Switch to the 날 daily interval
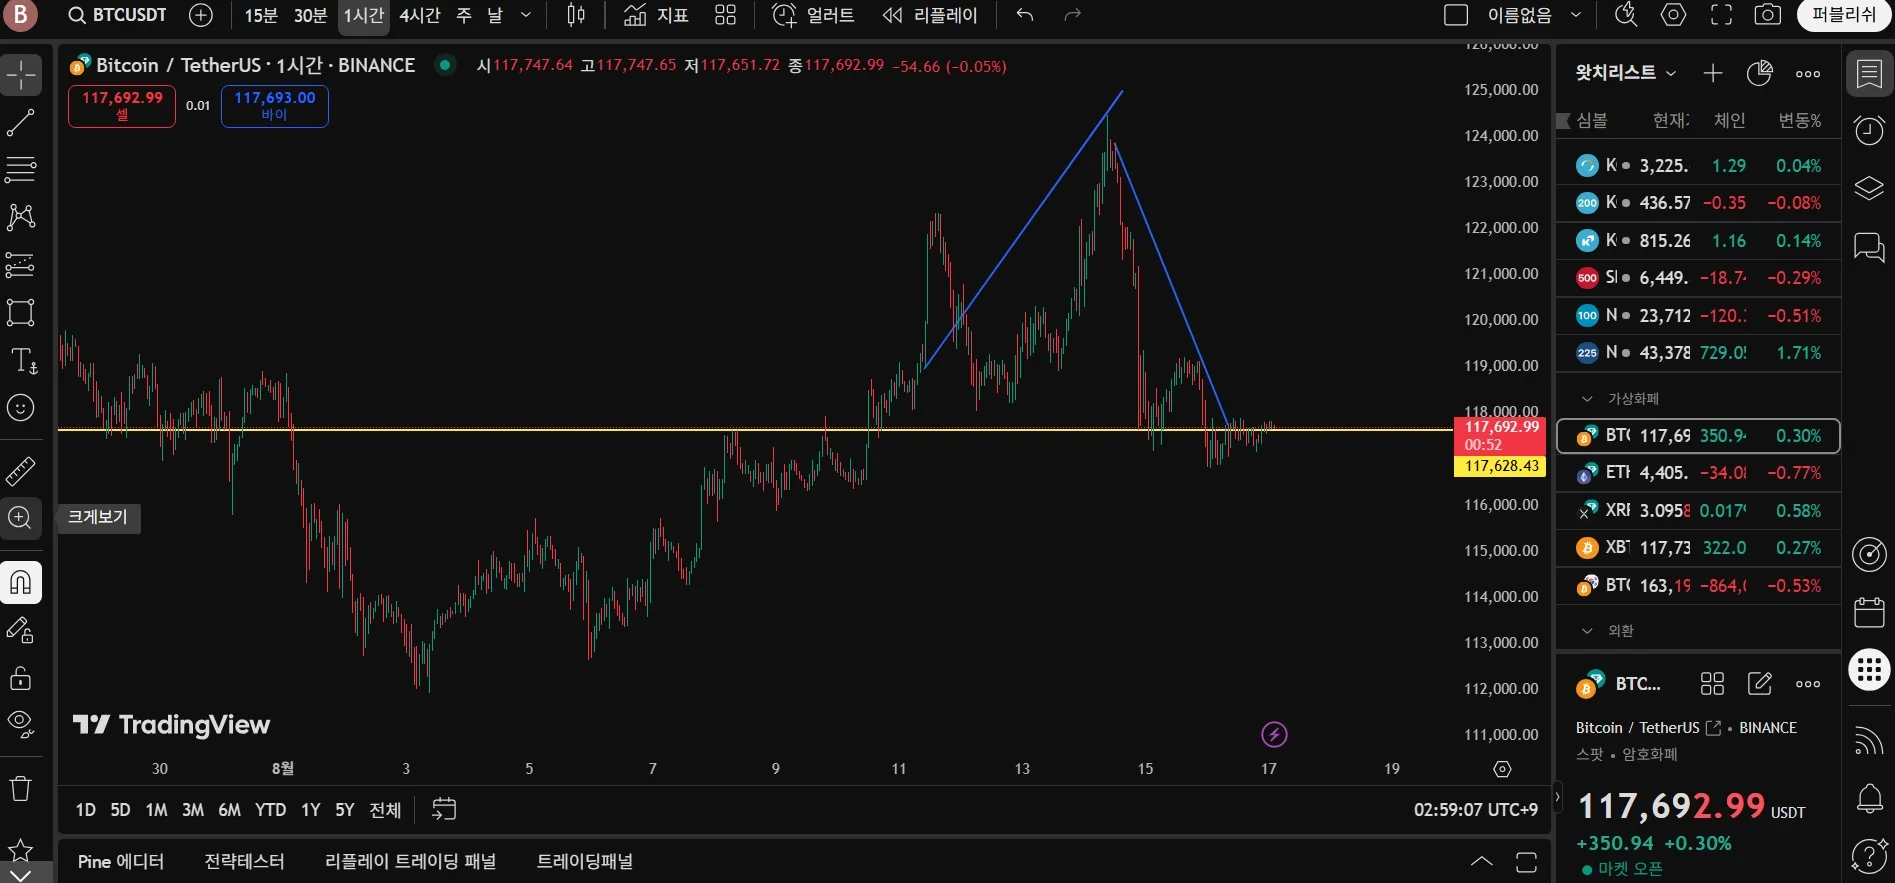Image resolution: width=1895 pixels, height=883 pixels. coord(495,15)
